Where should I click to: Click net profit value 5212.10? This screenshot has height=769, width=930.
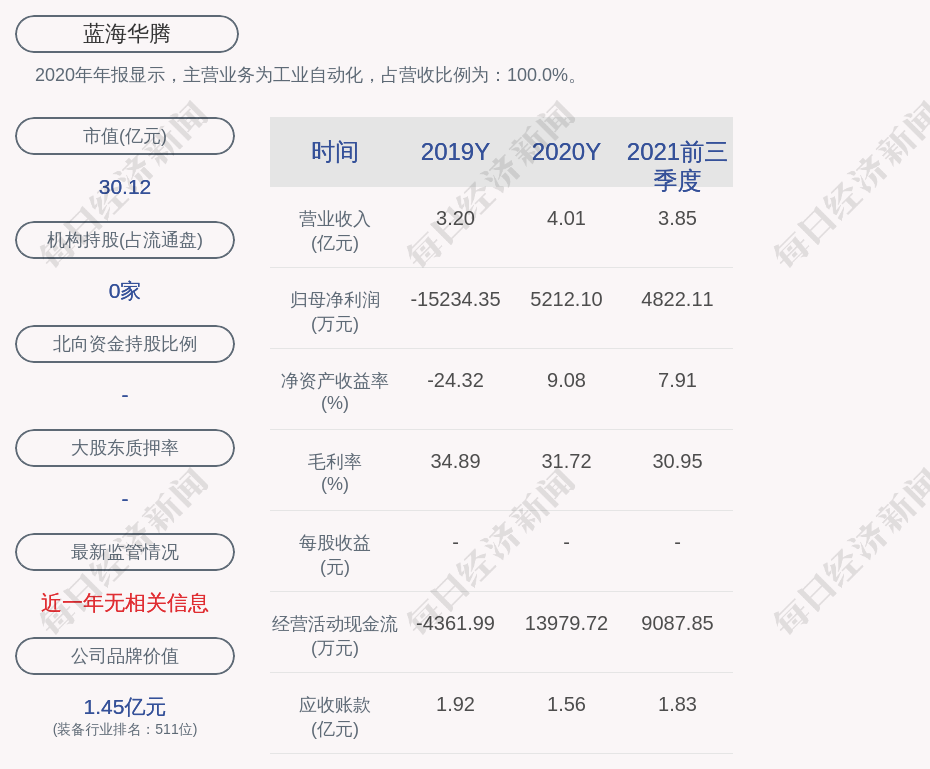tap(566, 299)
